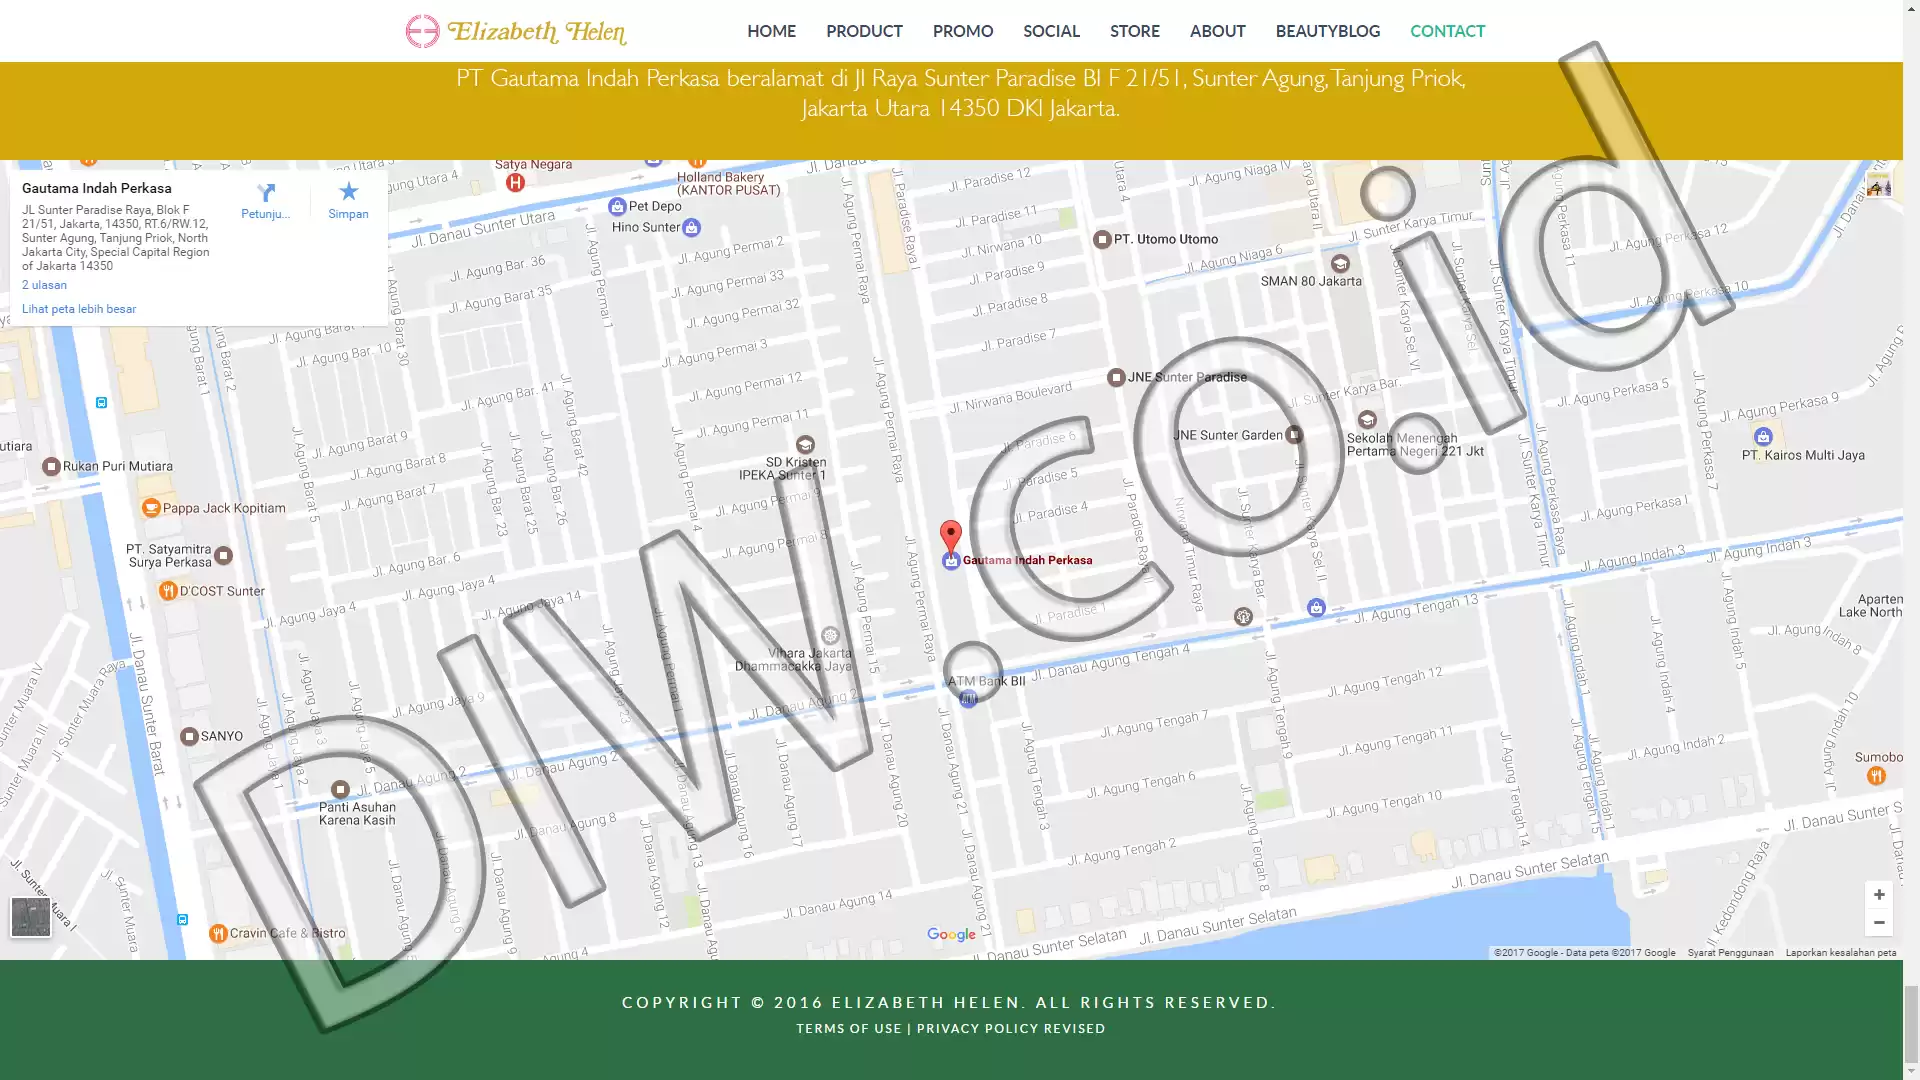Image resolution: width=1920 pixels, height=1080 pixels.
Task: Select JNE Sunter Paradise marker
Action: 1116,377
